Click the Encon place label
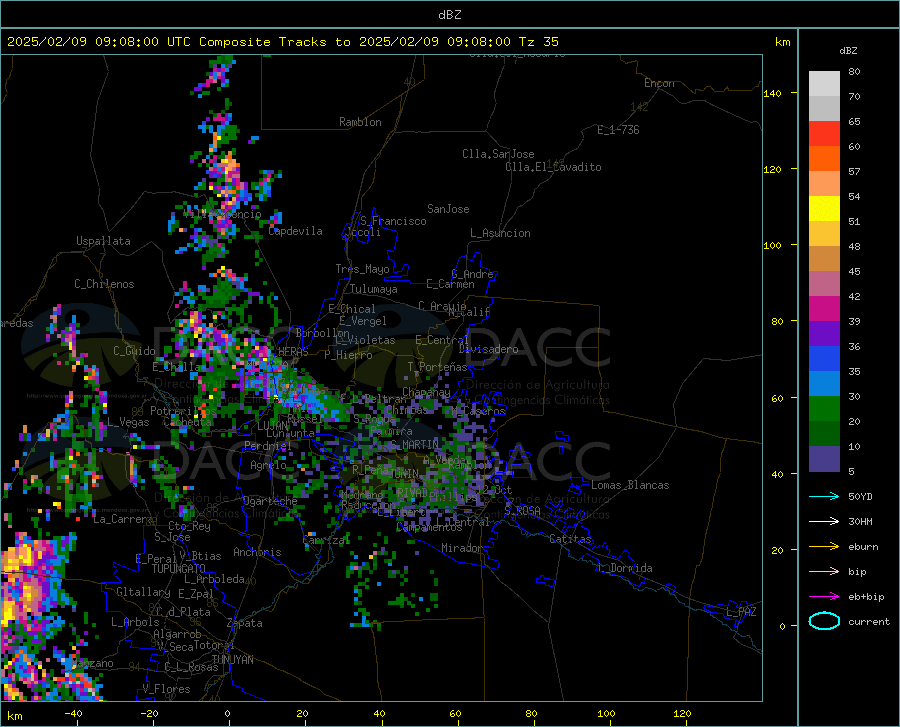The height and width of the screenshot is (727, 900). pos(659,83)
